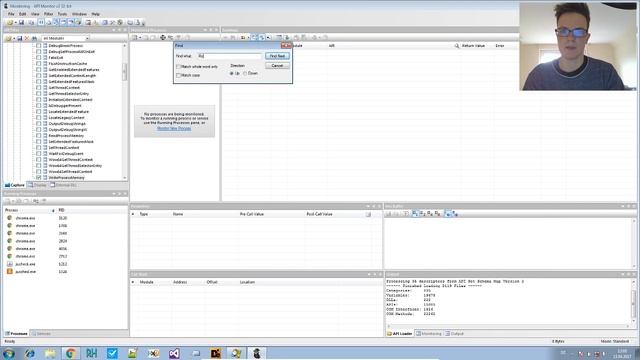The width and height of the screenshot is (640, 360).
Task: Click the Find what input field
Action: point(229,56)
